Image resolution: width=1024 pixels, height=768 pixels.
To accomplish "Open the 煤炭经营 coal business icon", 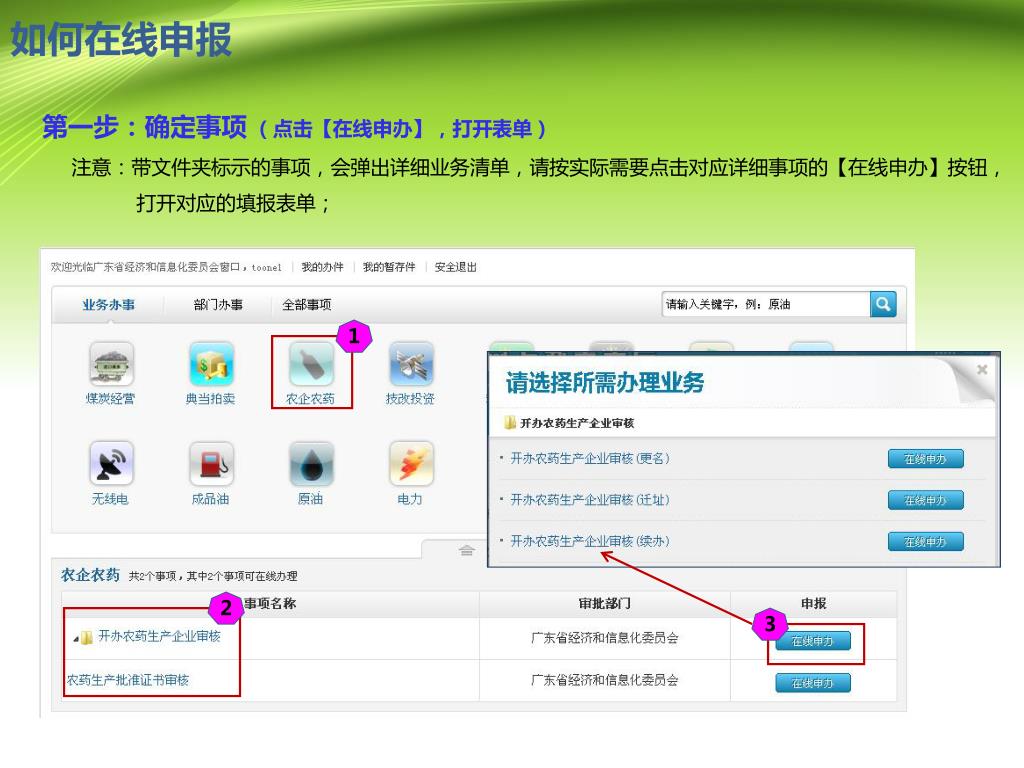I will [x=111, y=364].
